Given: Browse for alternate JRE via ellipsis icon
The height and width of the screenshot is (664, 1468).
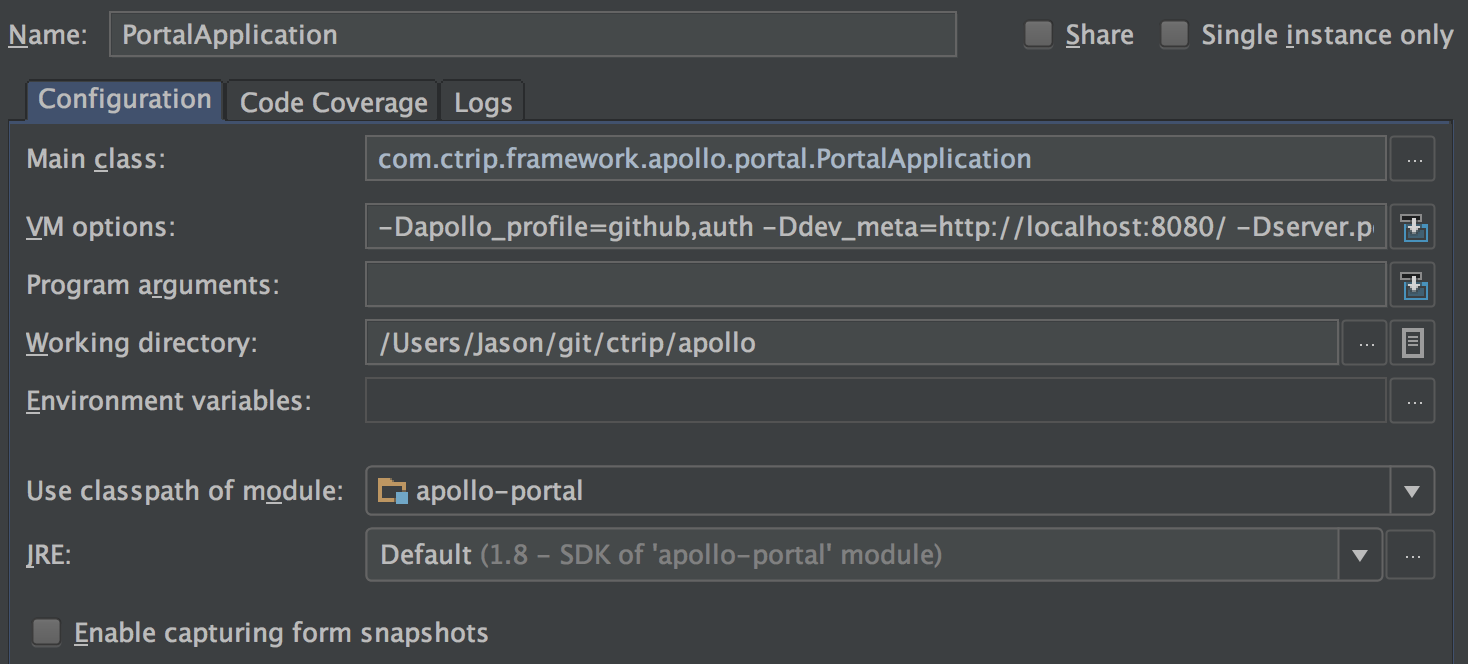Looking at the screenshot, I should point(1411,554).
